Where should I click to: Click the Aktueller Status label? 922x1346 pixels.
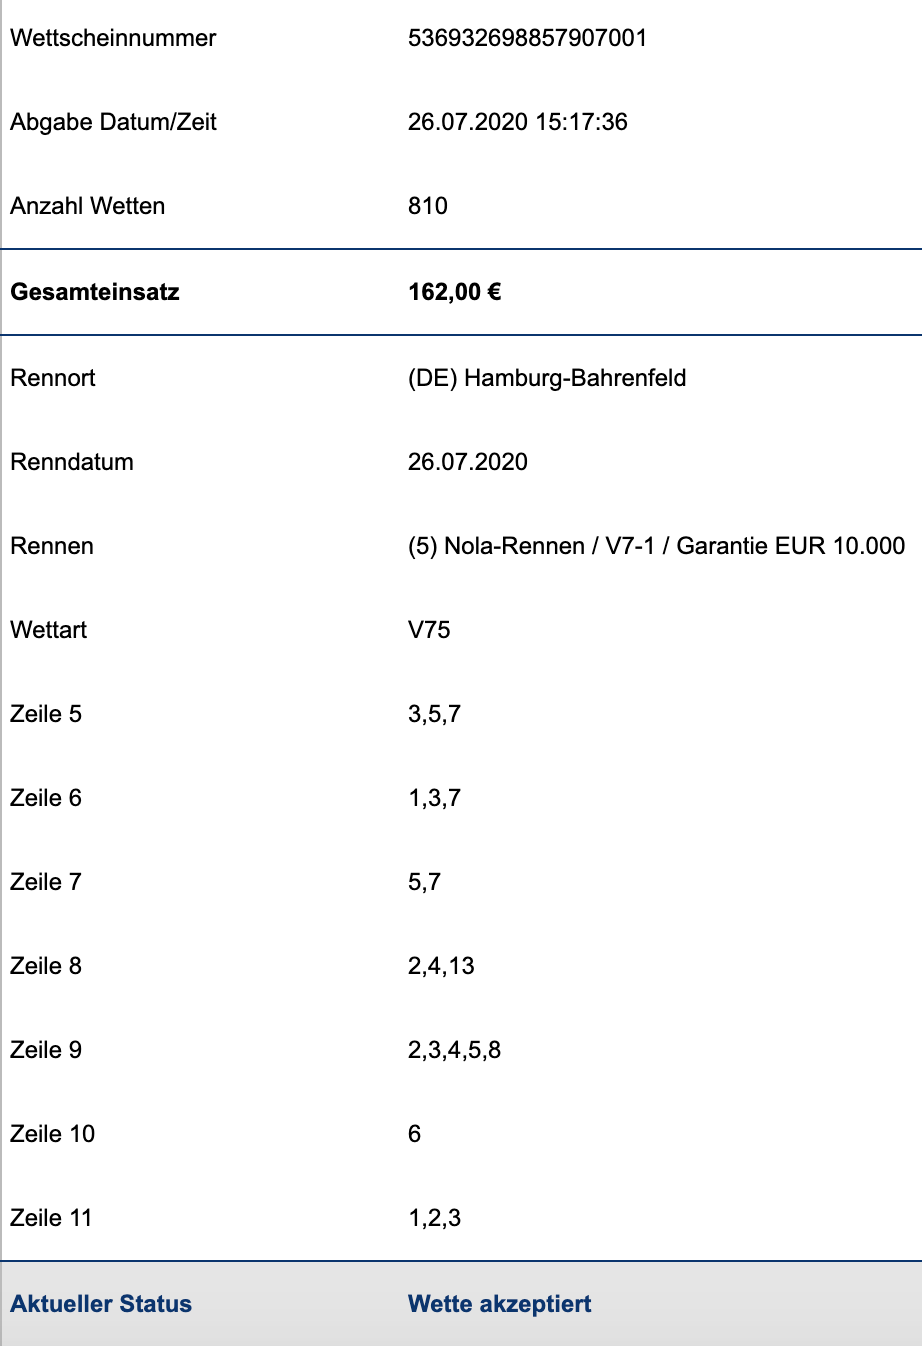tap(101, 1304)
